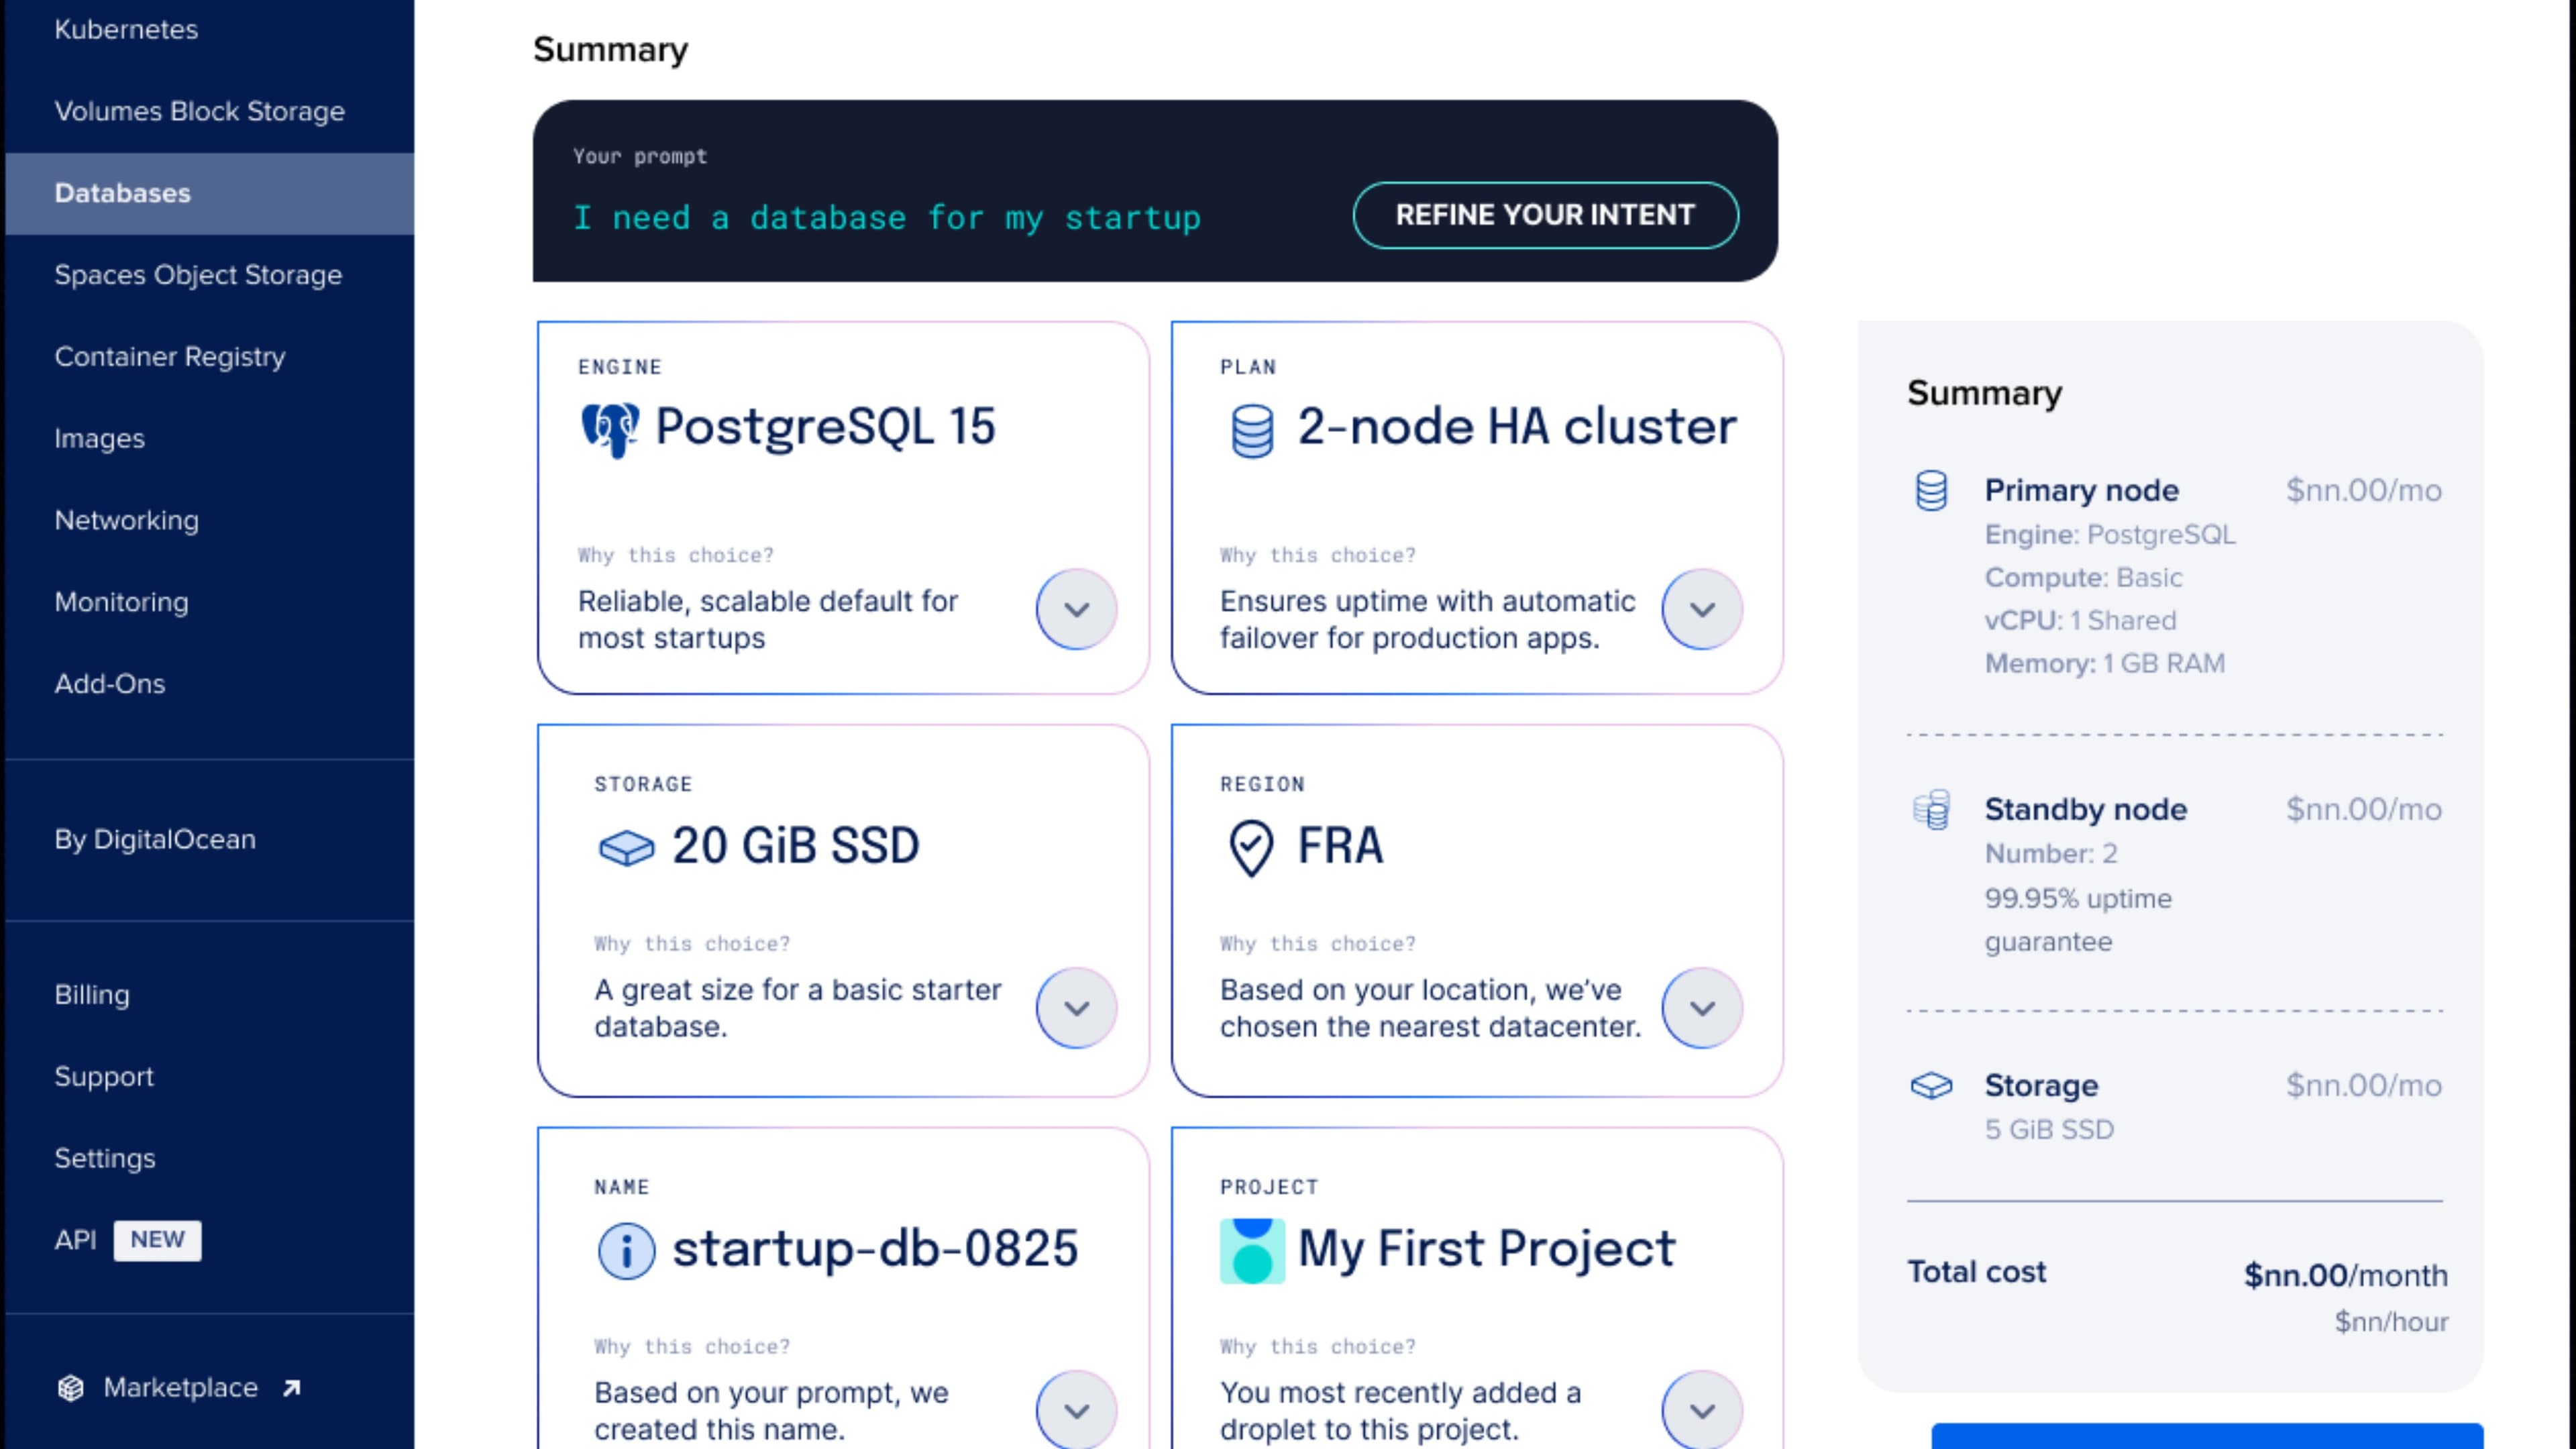Select Databases in the sidebar
This screenshot has width=2576, height=1449.
coord(209,194)
